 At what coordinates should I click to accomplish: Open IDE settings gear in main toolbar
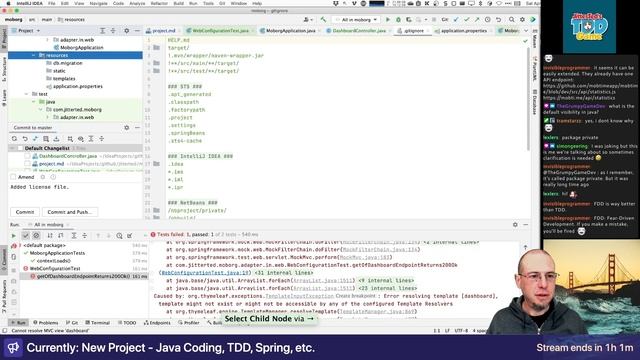pos(522,19)
